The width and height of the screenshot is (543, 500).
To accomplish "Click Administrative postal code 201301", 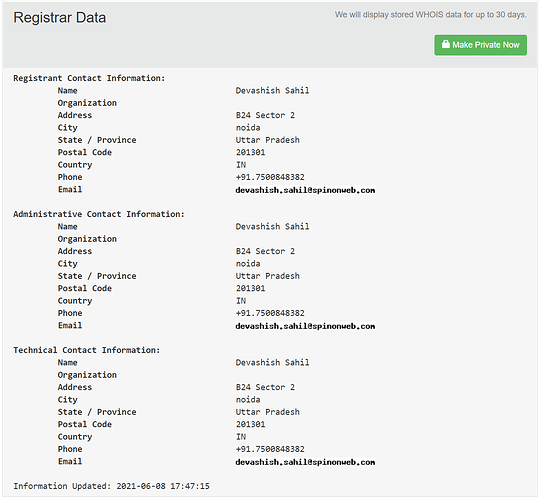I will click(x=250, y=288).
